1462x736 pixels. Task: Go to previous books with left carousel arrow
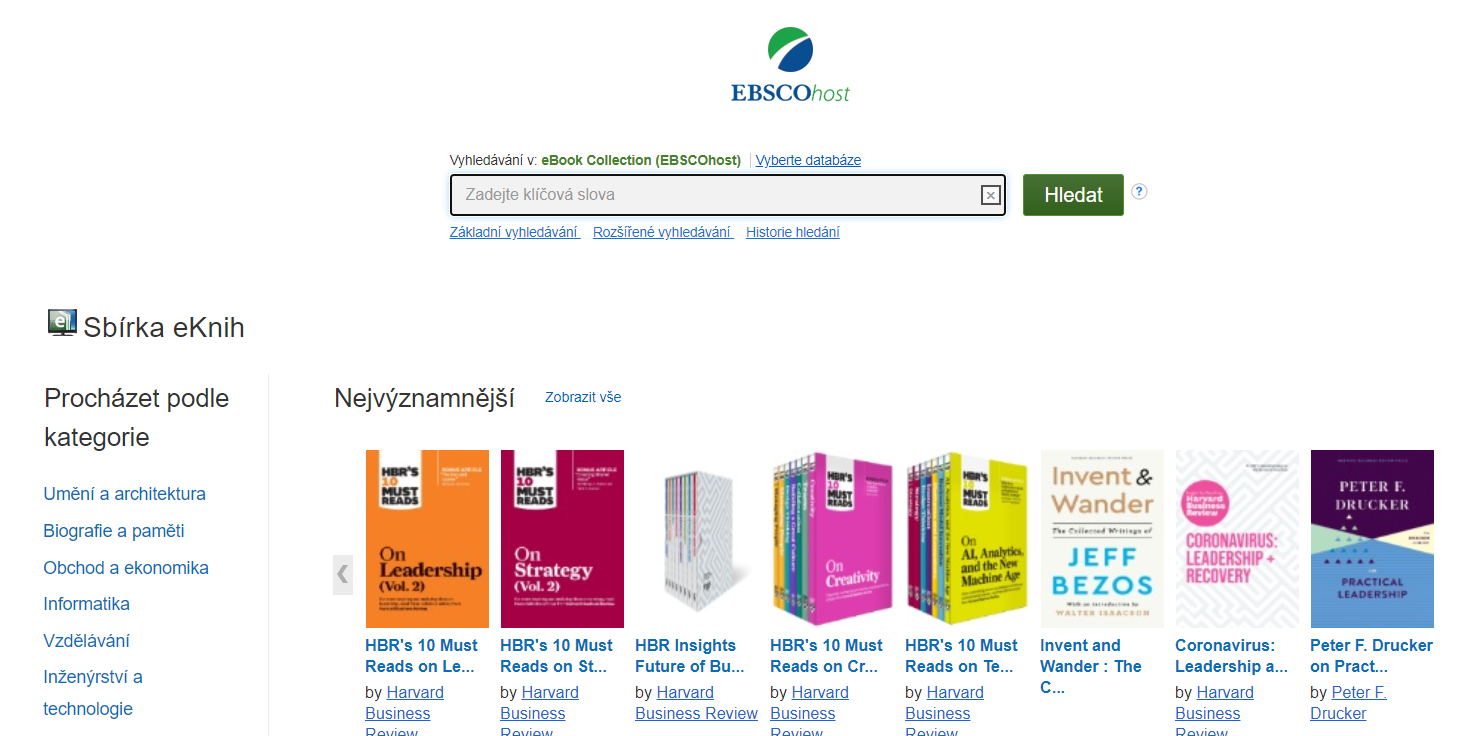[x=343, y=574]
